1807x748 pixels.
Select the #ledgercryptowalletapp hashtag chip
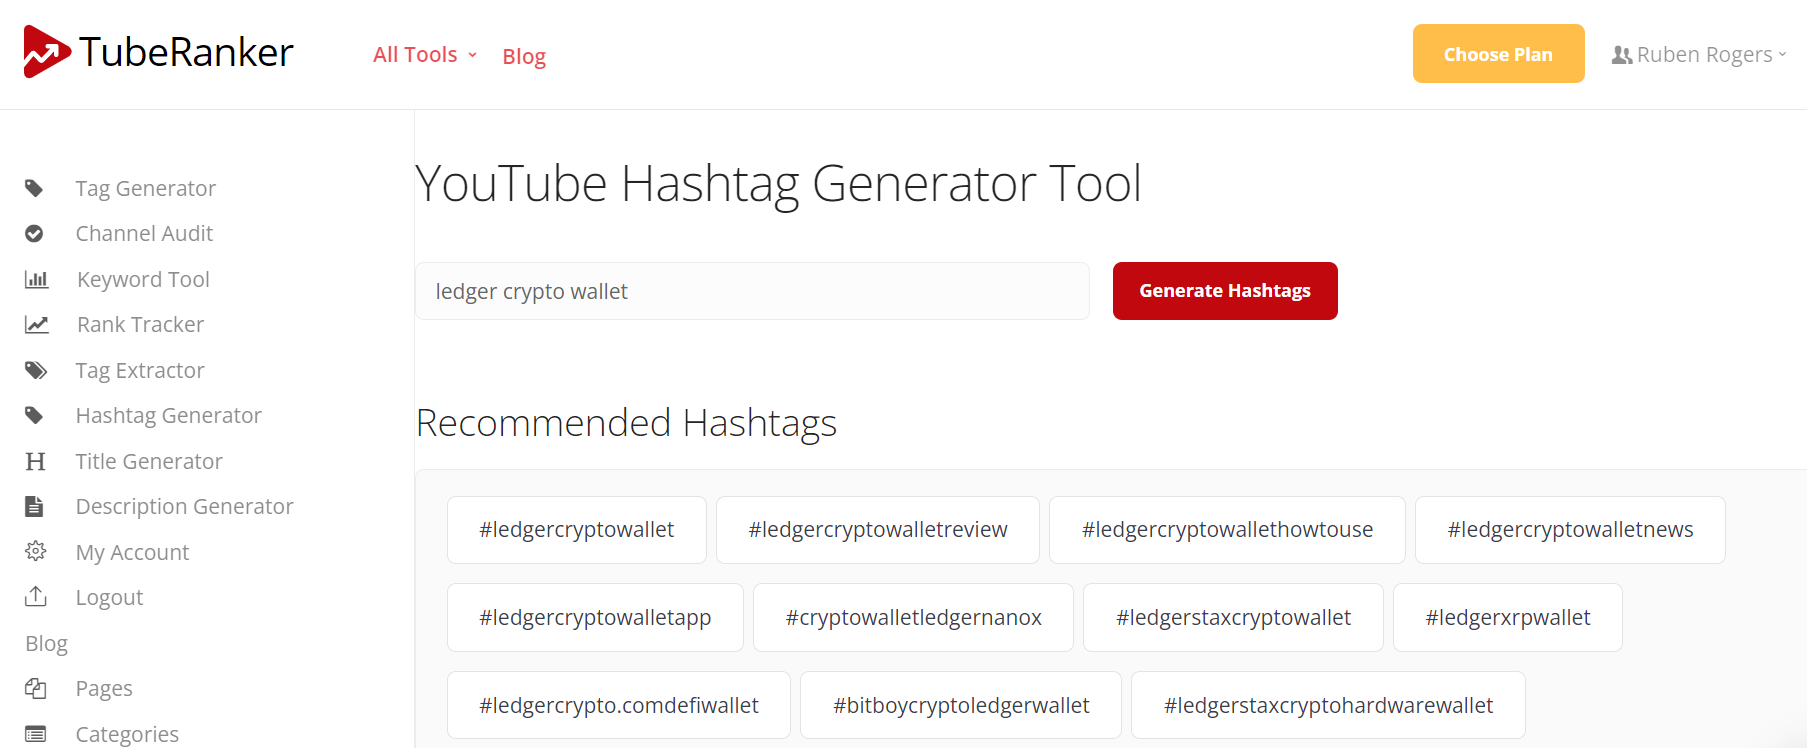tap(595, 618)
